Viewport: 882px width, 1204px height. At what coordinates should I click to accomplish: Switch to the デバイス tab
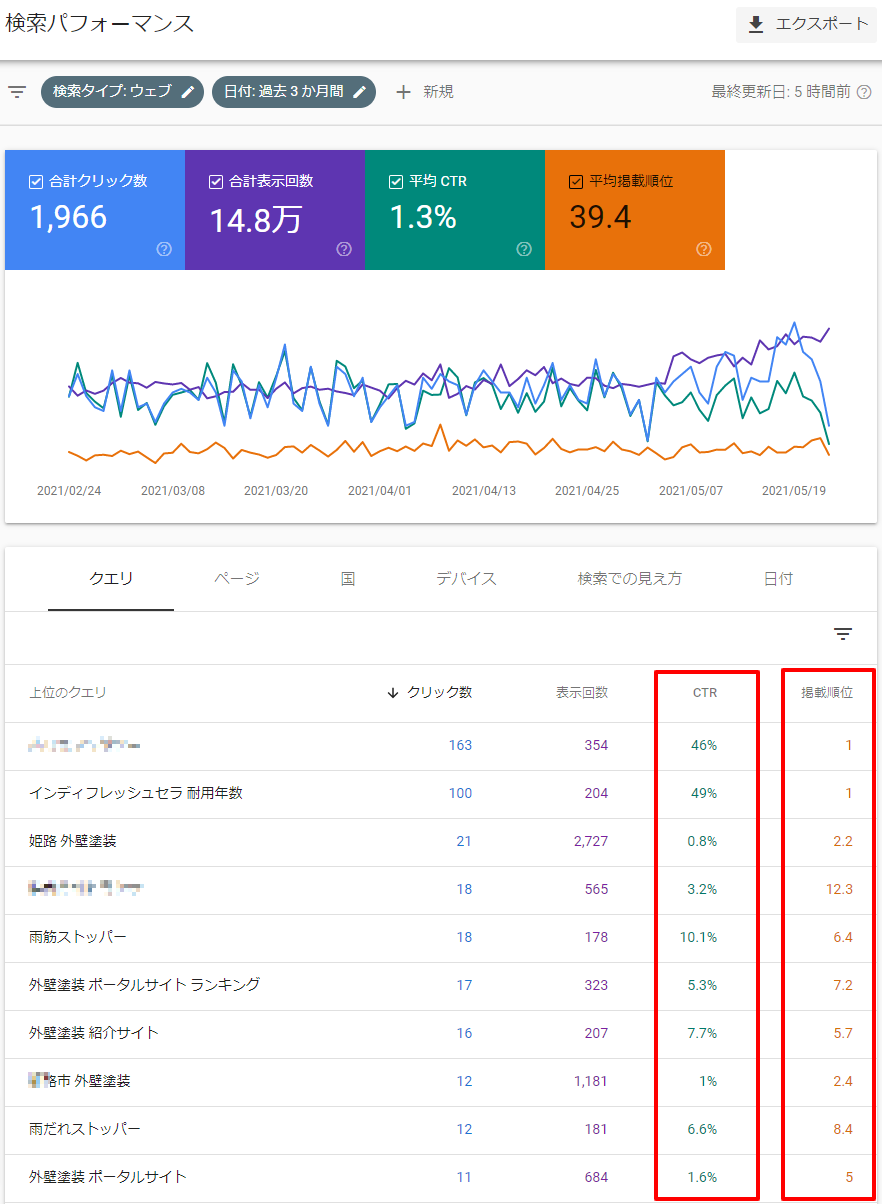[x=466, y=579]
